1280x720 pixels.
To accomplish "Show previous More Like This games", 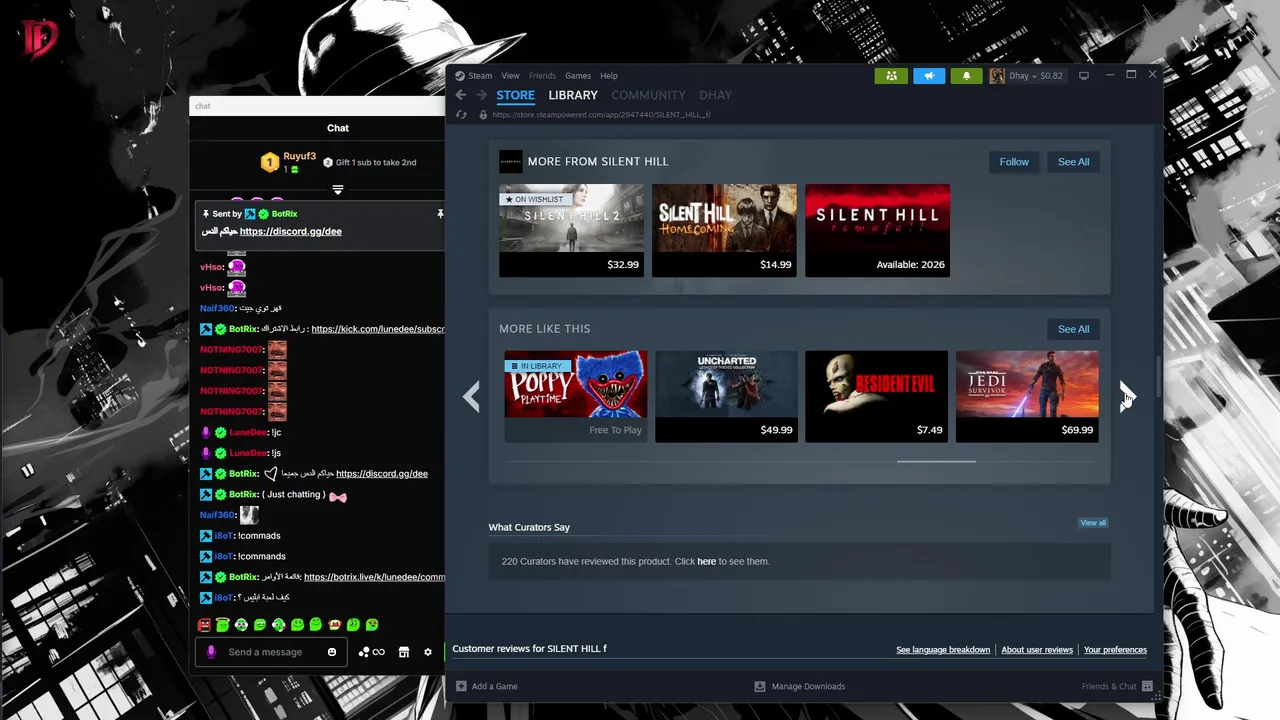I will click(x=471, y=396).
